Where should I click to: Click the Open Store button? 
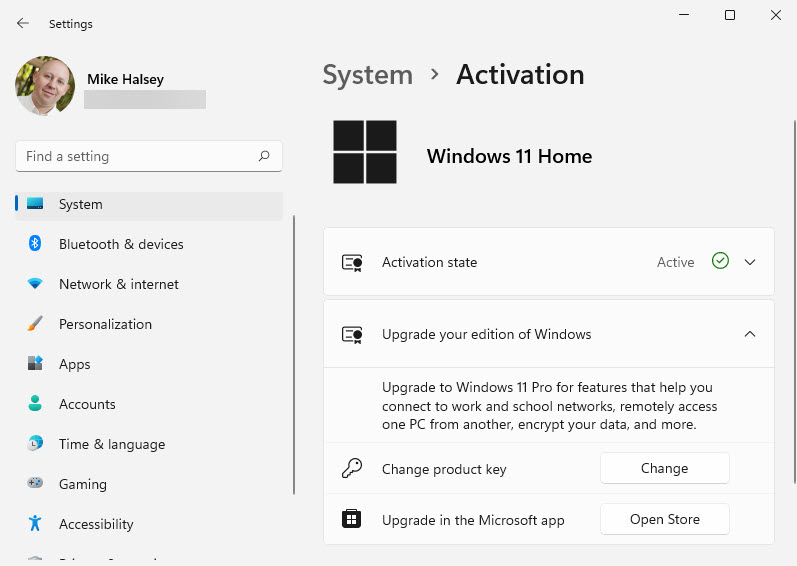(x=664, y=519)
